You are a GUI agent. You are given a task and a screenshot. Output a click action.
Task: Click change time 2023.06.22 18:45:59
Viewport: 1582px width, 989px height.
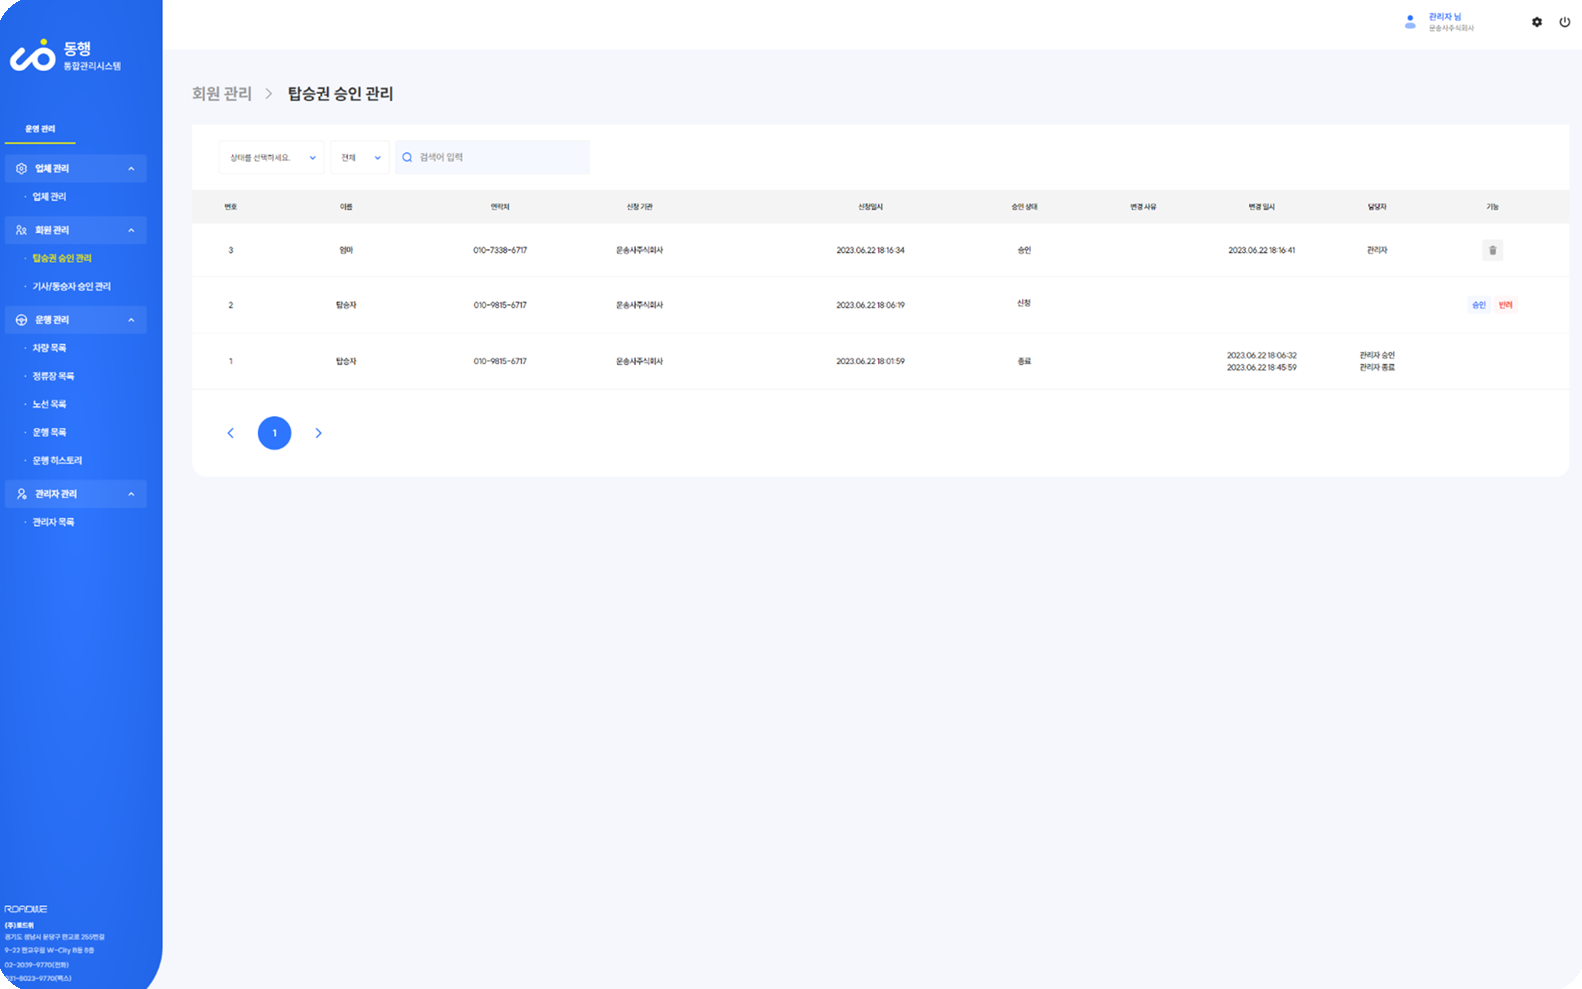(x=1261, y=367)
